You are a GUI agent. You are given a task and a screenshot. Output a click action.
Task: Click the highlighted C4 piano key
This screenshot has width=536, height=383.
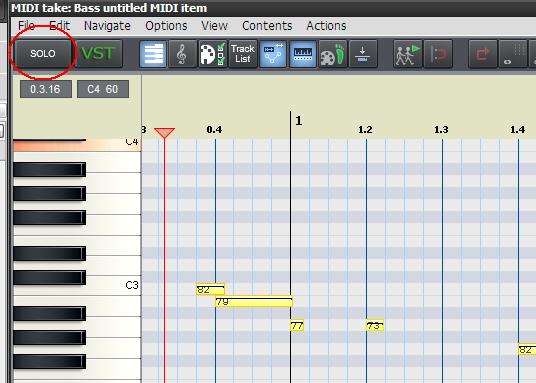[x=77, y=146]
